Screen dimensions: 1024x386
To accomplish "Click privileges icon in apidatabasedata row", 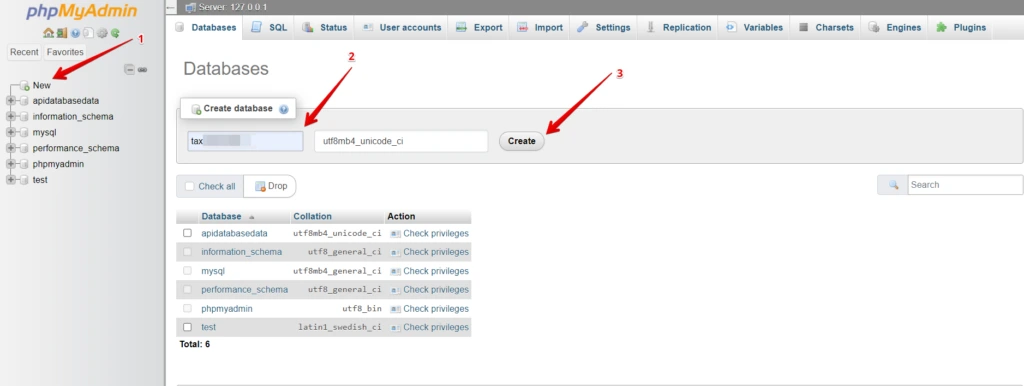I will point(394,233).
